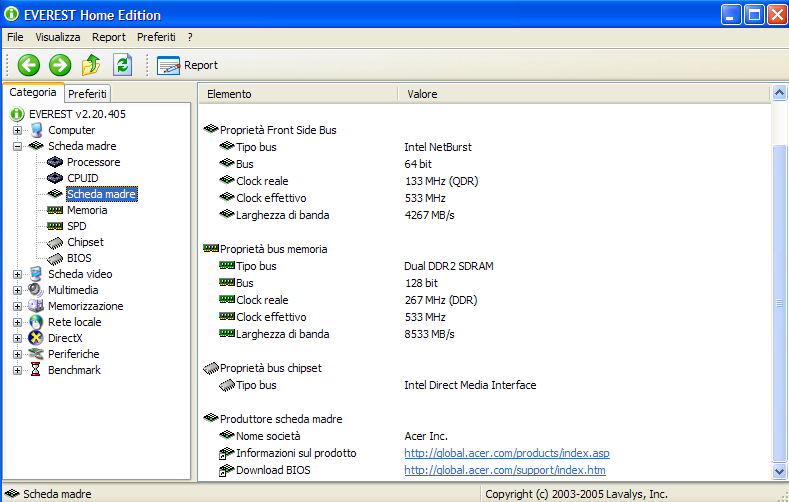The width and height of the screenshot is (789, 502).
Task: Click the vertical scrollbar thumb
Action: click(779, 303)
